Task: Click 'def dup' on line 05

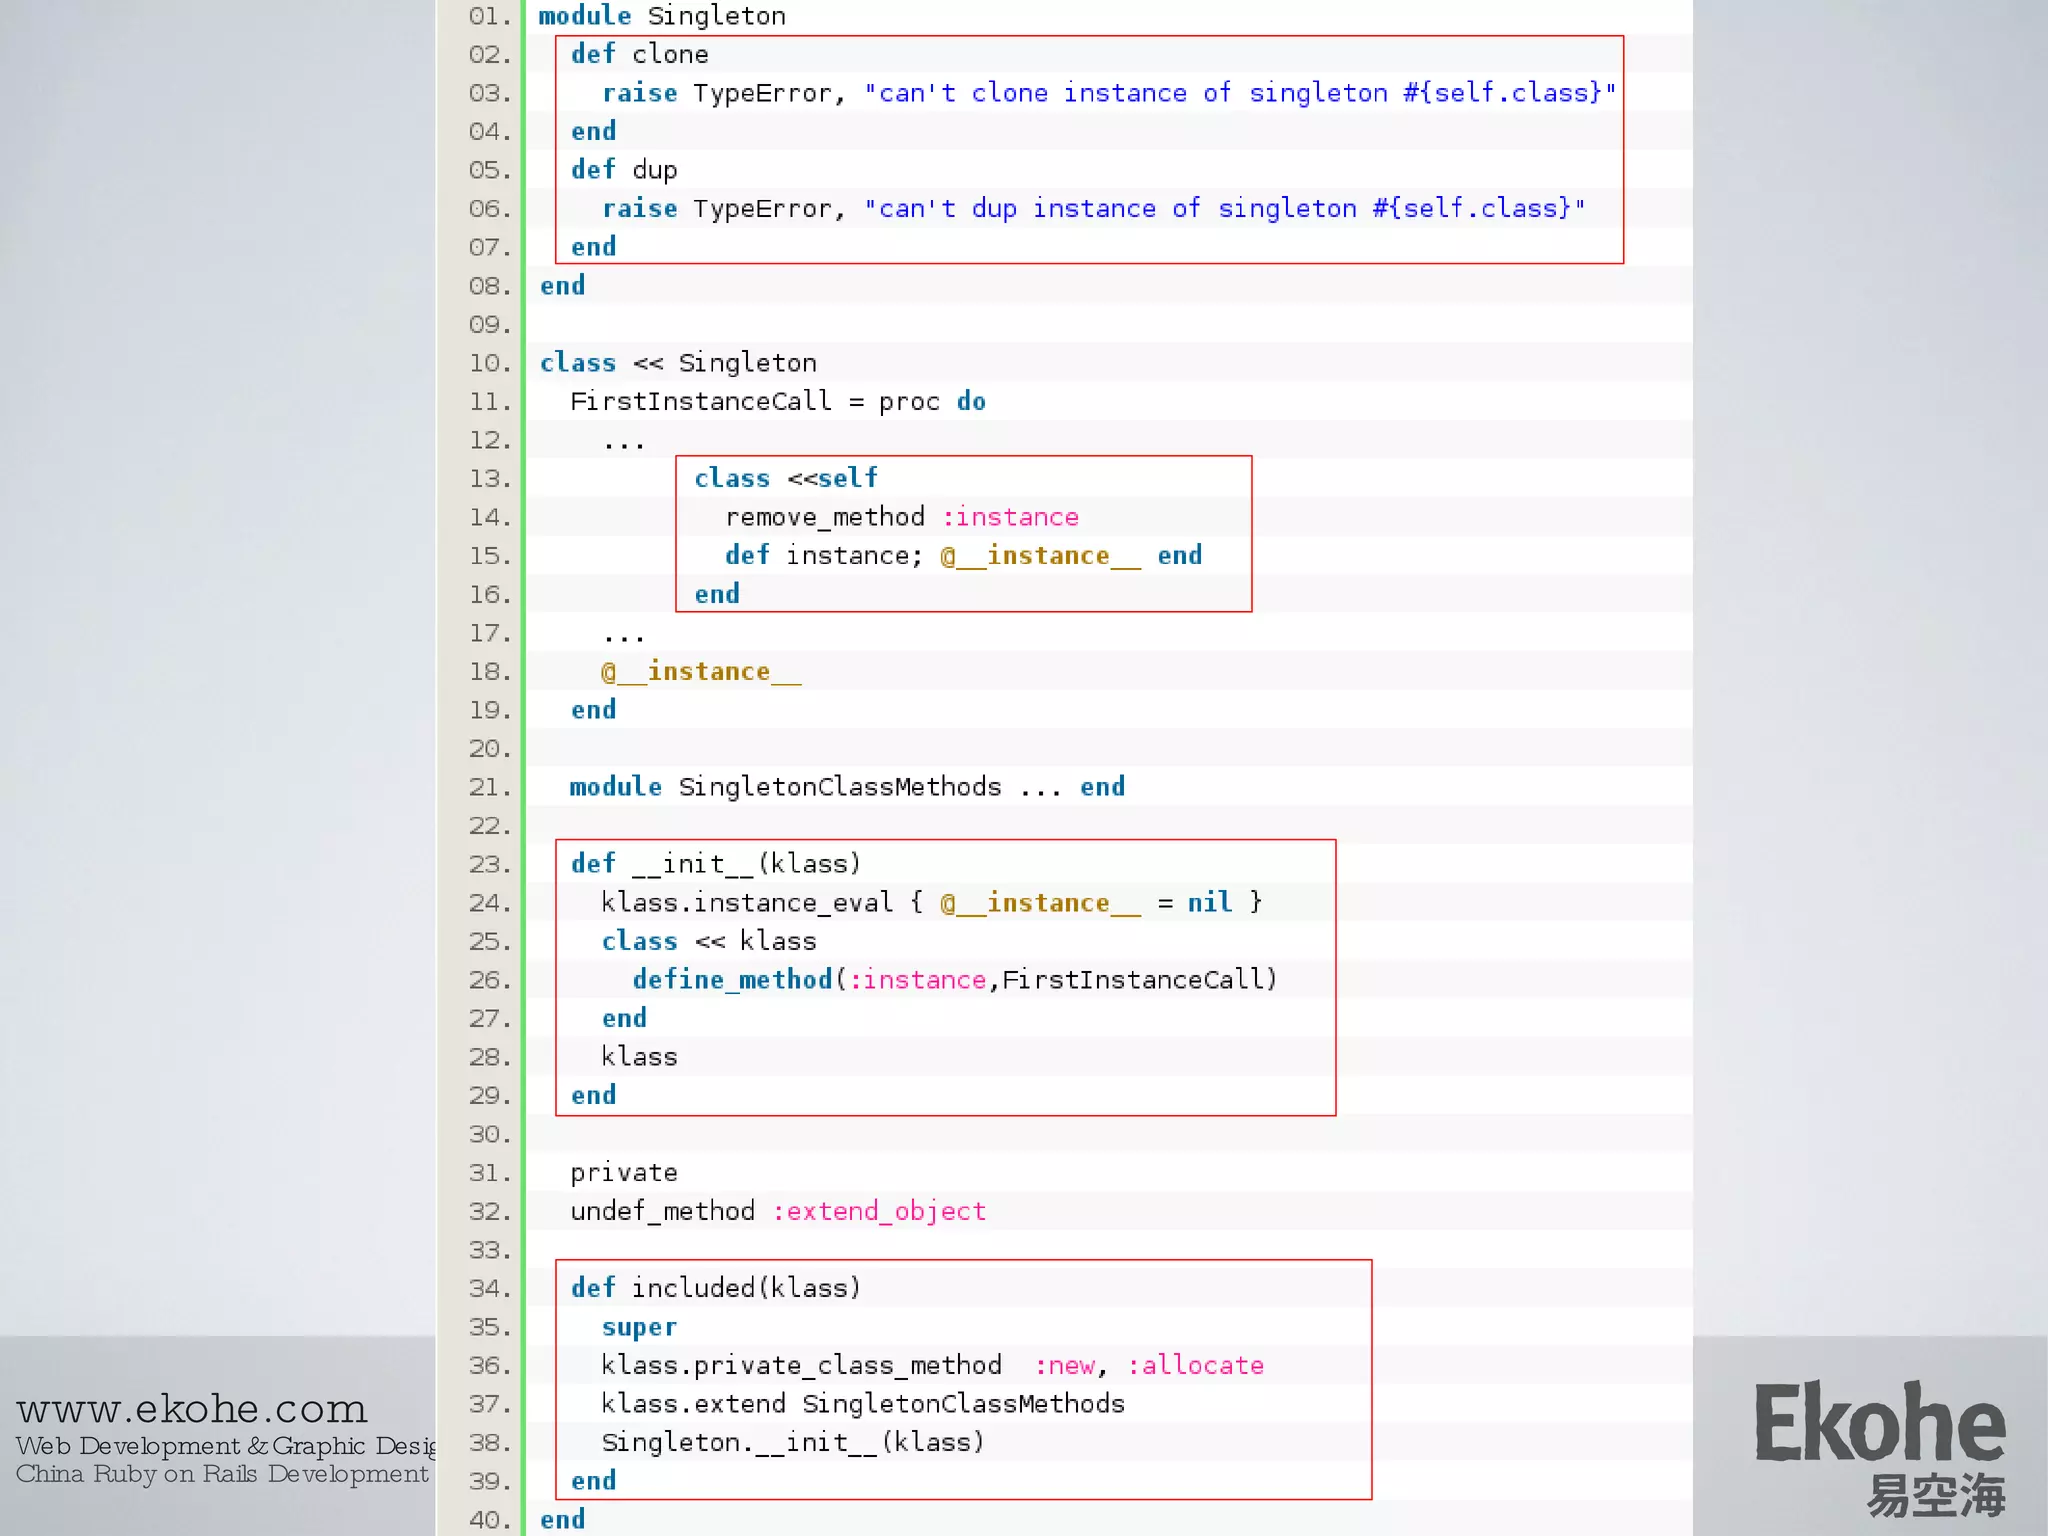Action: click(624, 170)
